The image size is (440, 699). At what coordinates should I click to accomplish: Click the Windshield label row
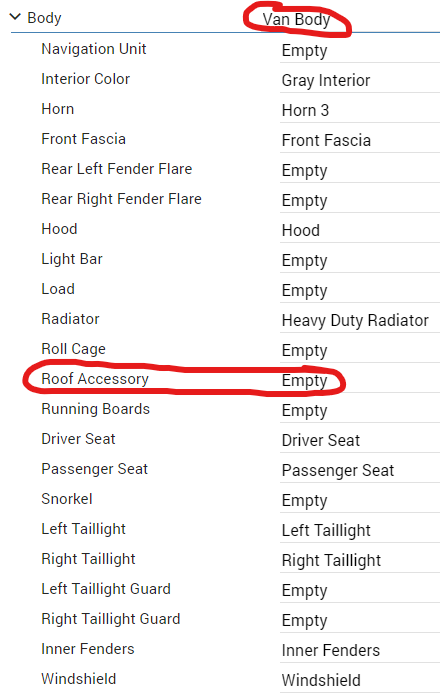pos(79,679)
